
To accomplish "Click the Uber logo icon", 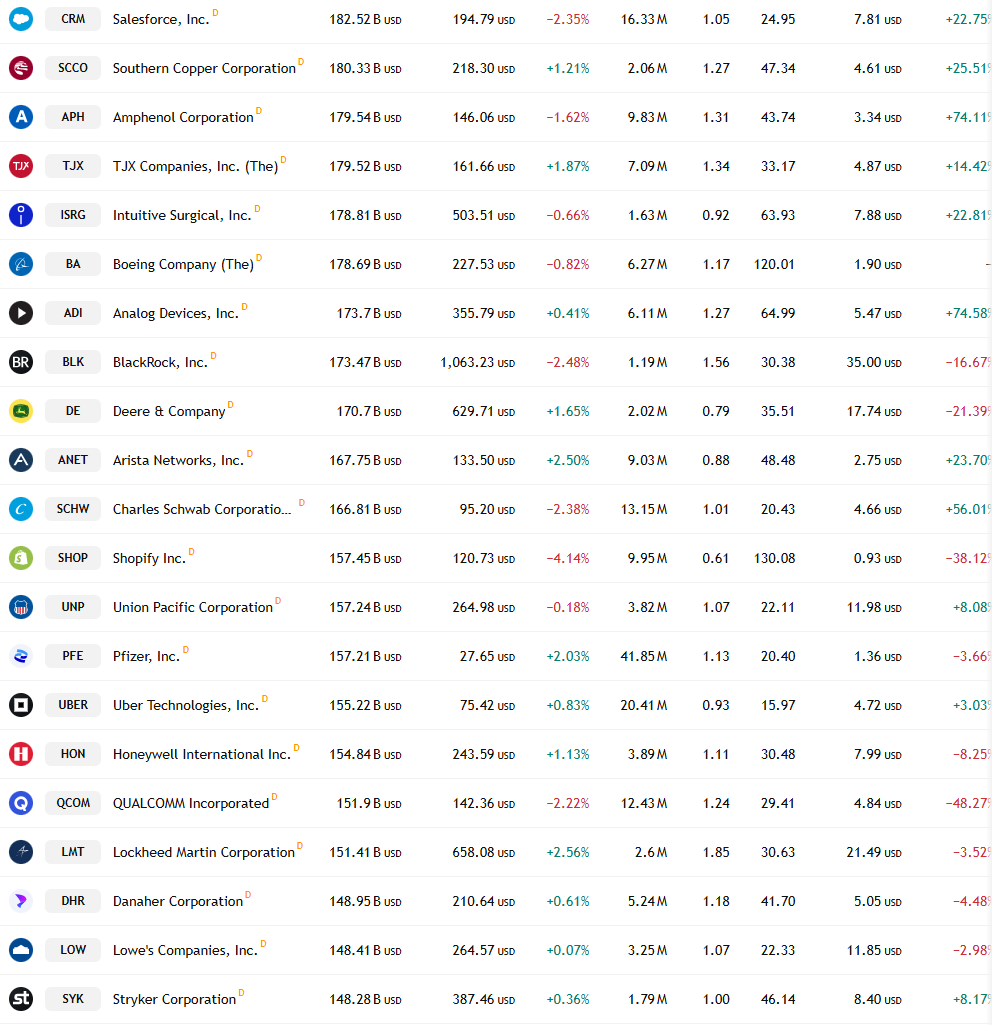I will (x=21, y=705).
